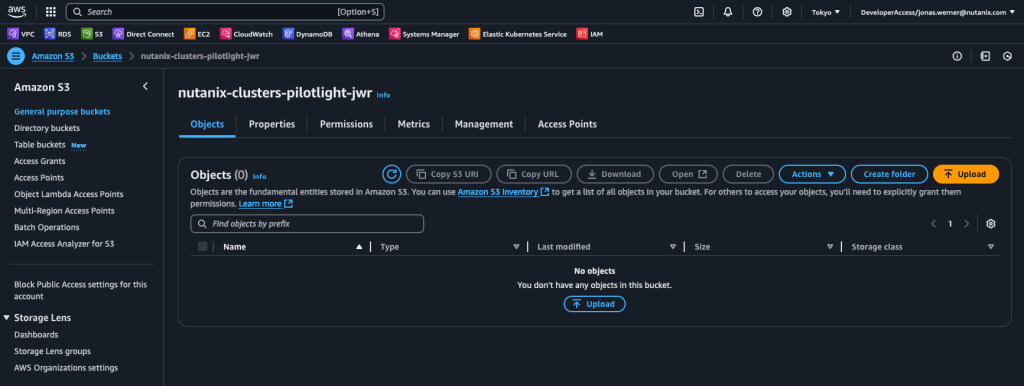
Task: Open the AWS services grid menu
Action: (51, 12)
